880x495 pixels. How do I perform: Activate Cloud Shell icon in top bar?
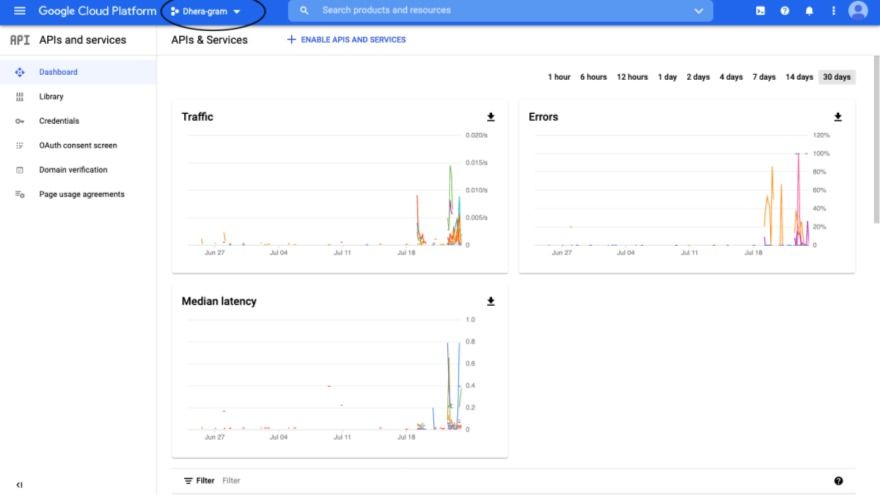click(x=760, y=11)
